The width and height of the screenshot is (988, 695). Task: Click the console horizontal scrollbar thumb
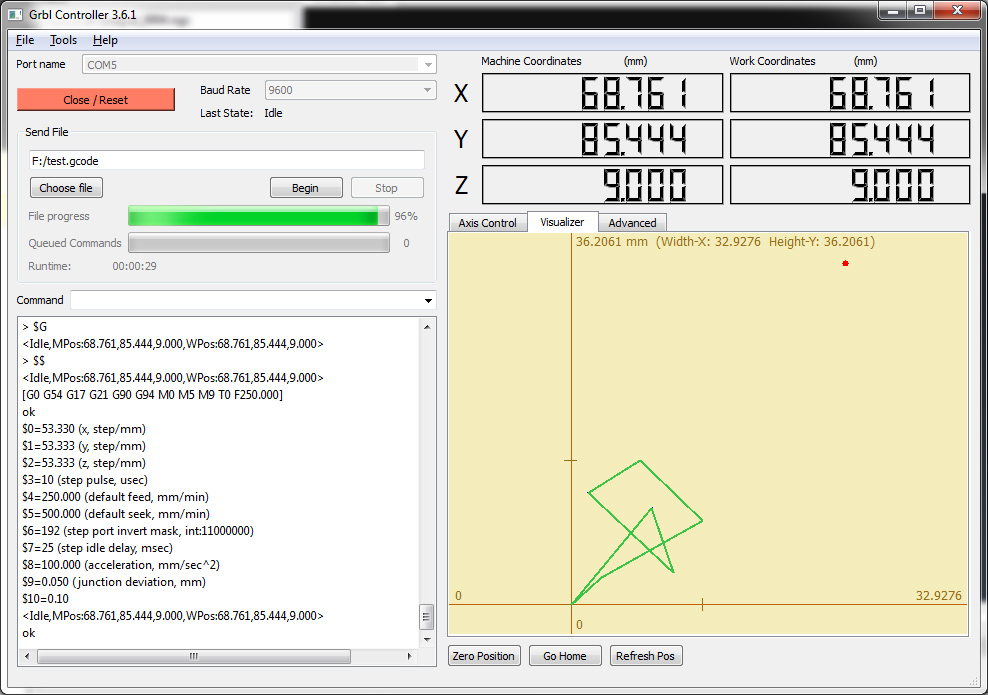tap(193, 656)
